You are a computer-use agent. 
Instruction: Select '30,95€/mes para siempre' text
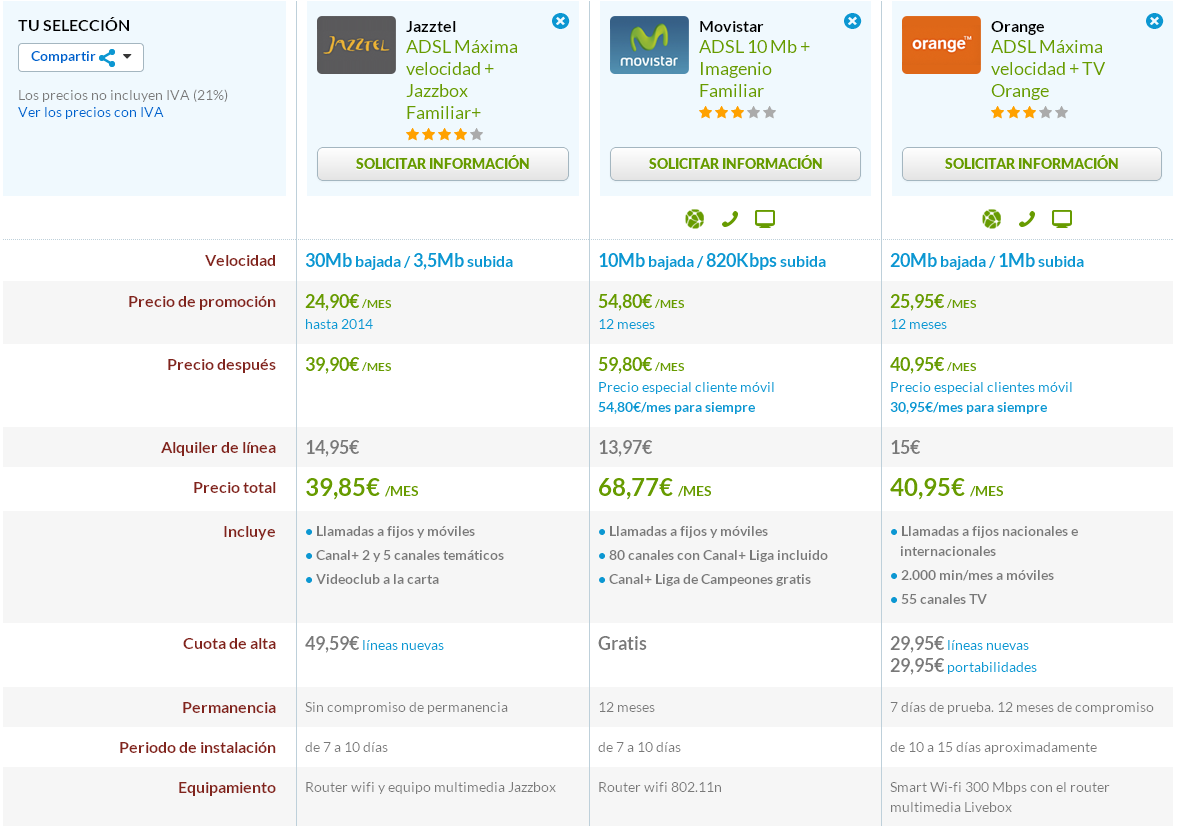click(968, 407)
